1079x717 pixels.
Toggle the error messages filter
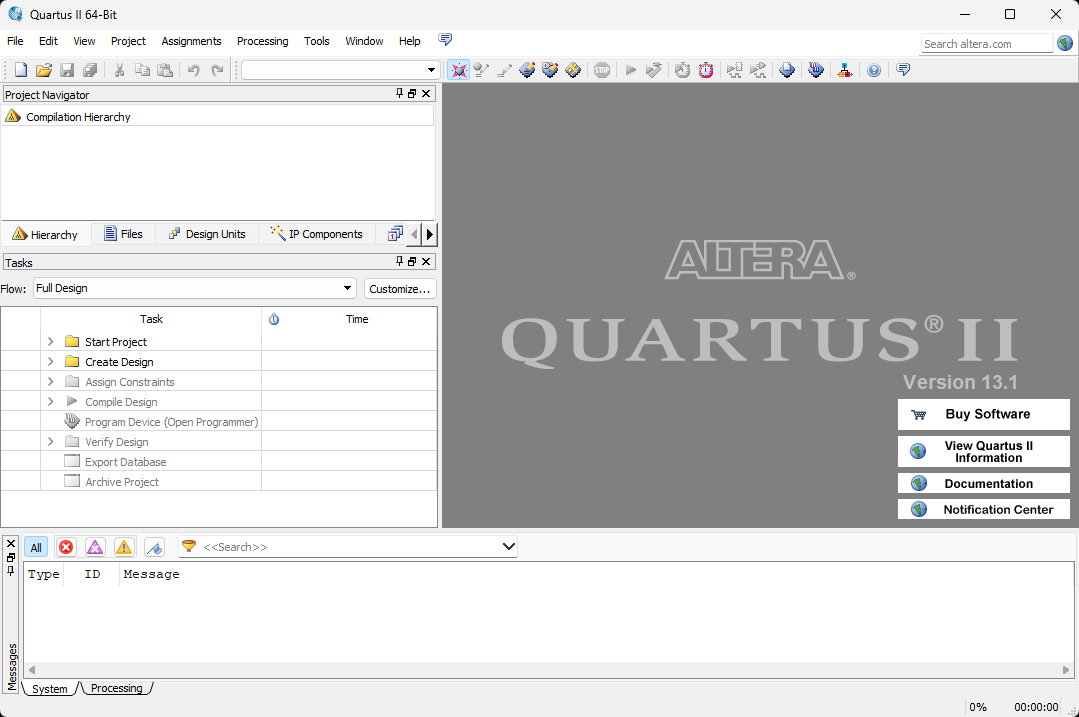66,547
